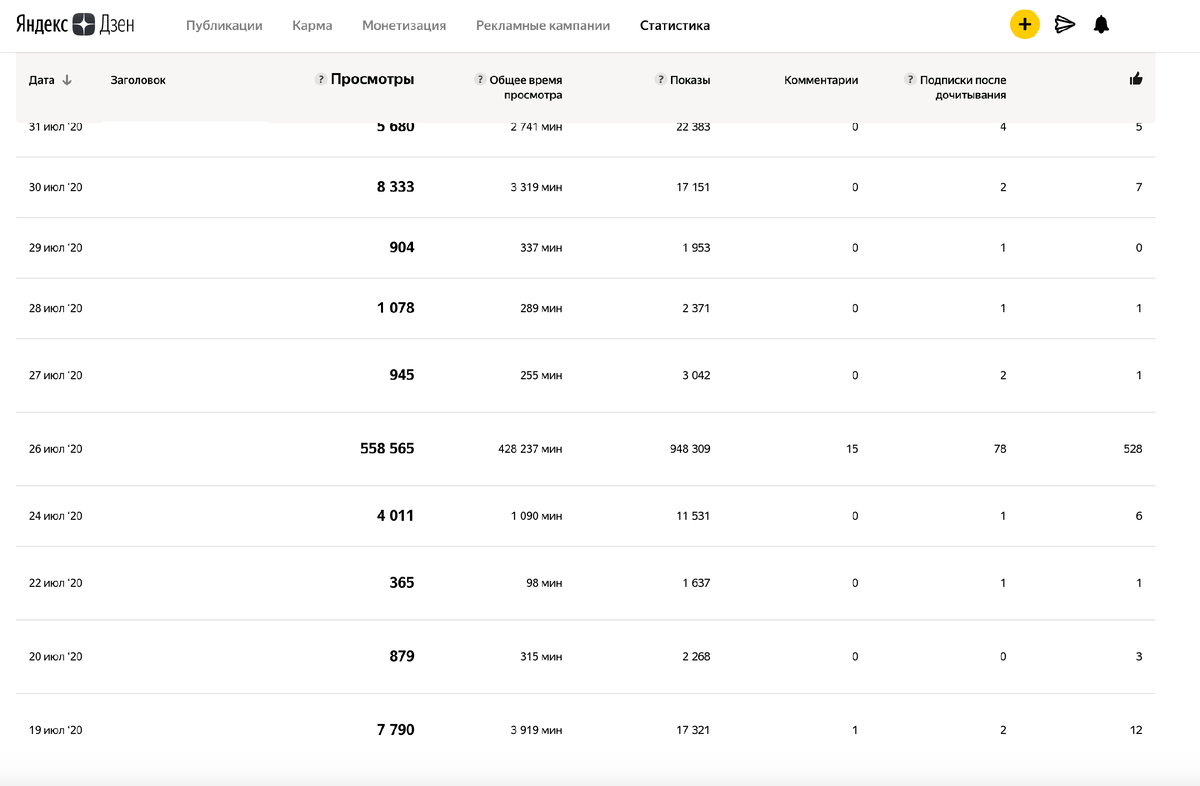Open the help tooltip next to Показы
Screen dimensions: 1200x786
tap(659, 78)
